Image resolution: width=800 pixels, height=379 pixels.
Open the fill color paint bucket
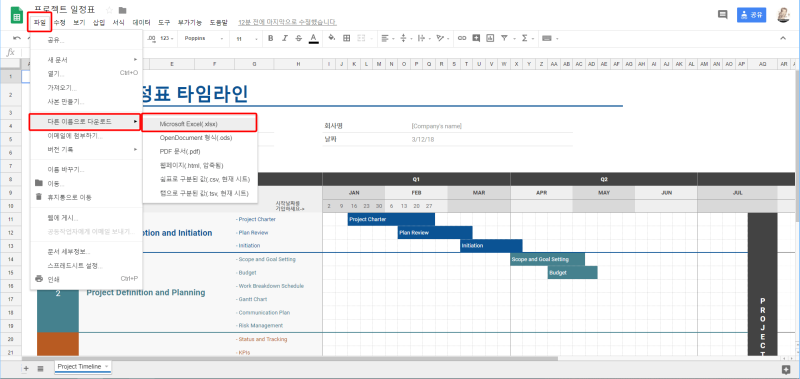pyautogui.click(x=332, y=38)
